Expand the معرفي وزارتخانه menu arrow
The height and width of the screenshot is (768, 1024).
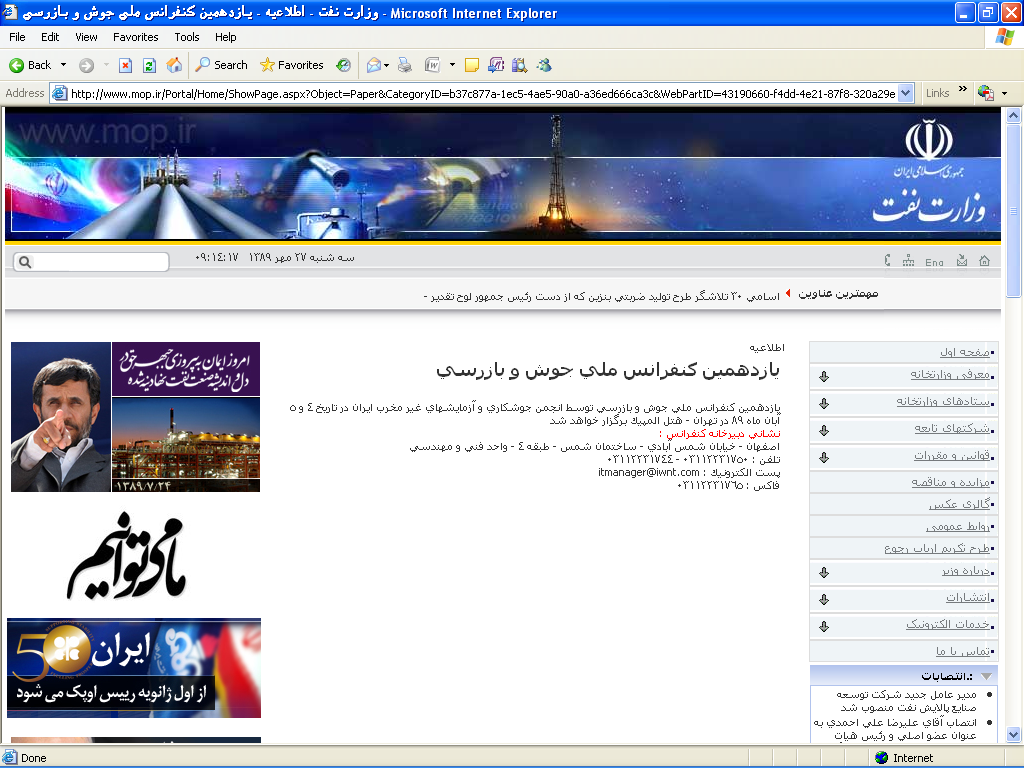click(x=824, y=376)
